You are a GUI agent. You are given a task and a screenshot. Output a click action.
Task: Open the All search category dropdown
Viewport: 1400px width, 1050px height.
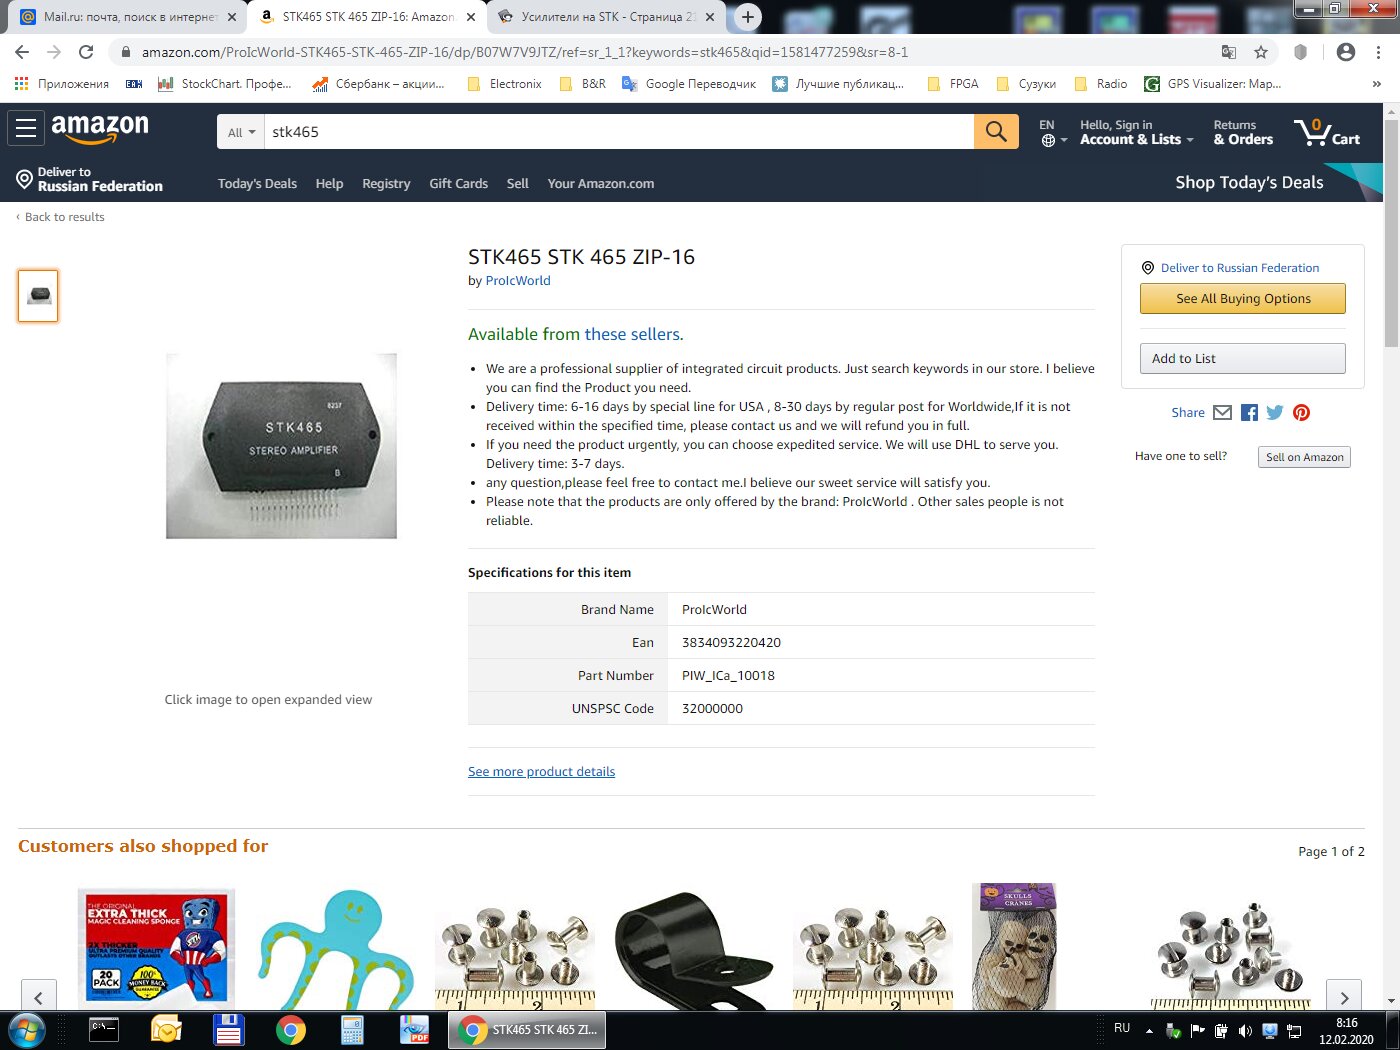click(241, 132)
